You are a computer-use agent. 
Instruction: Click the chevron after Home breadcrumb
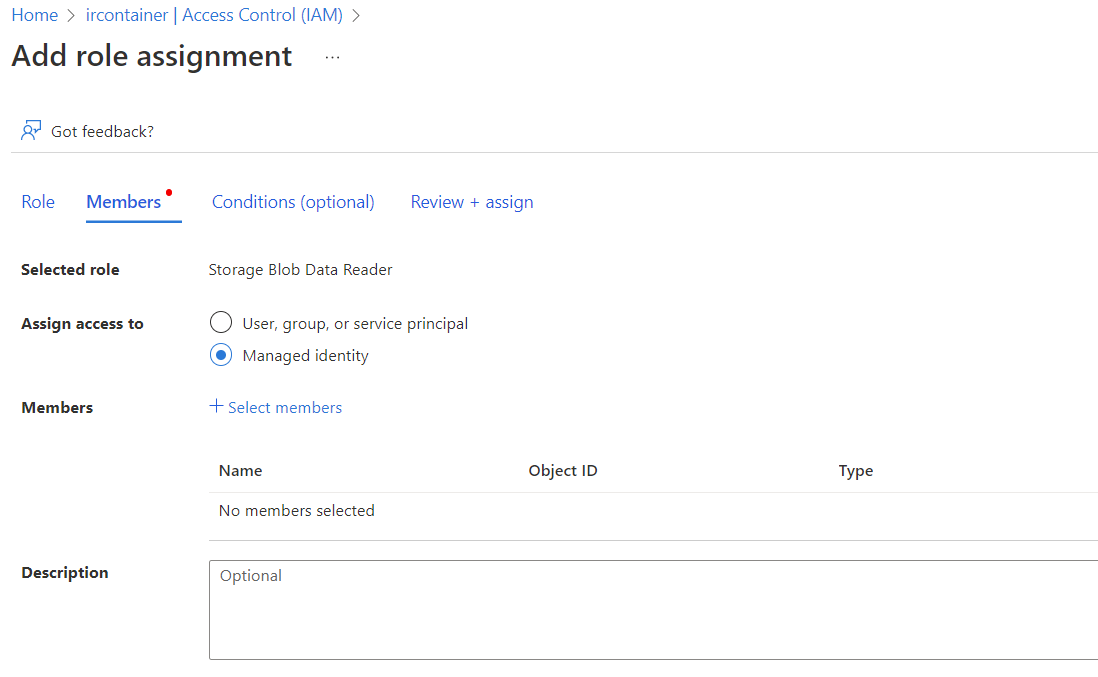(71, 15)
